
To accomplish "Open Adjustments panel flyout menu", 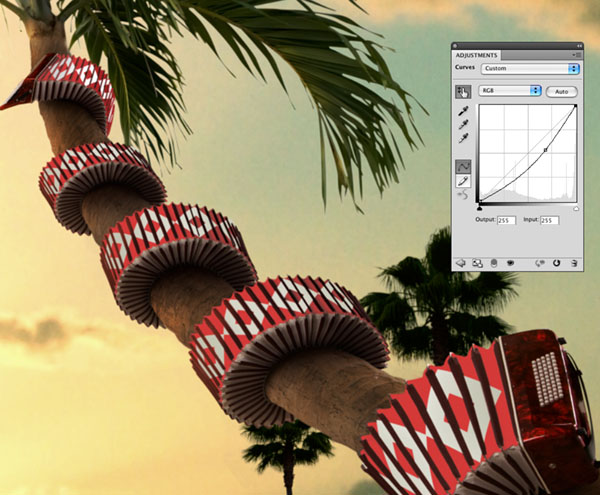I will click(576, 55).
